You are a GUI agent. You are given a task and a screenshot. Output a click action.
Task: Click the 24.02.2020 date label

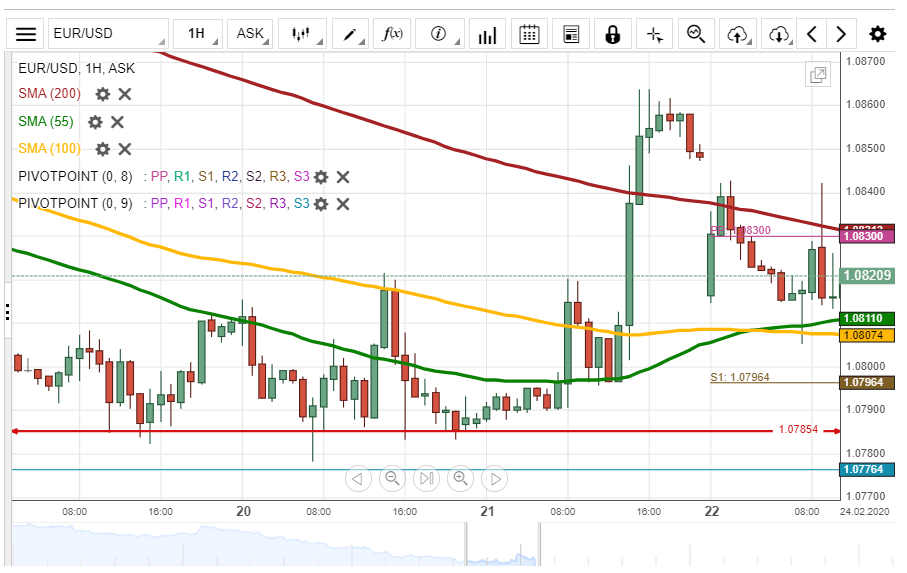coord(865,511)
